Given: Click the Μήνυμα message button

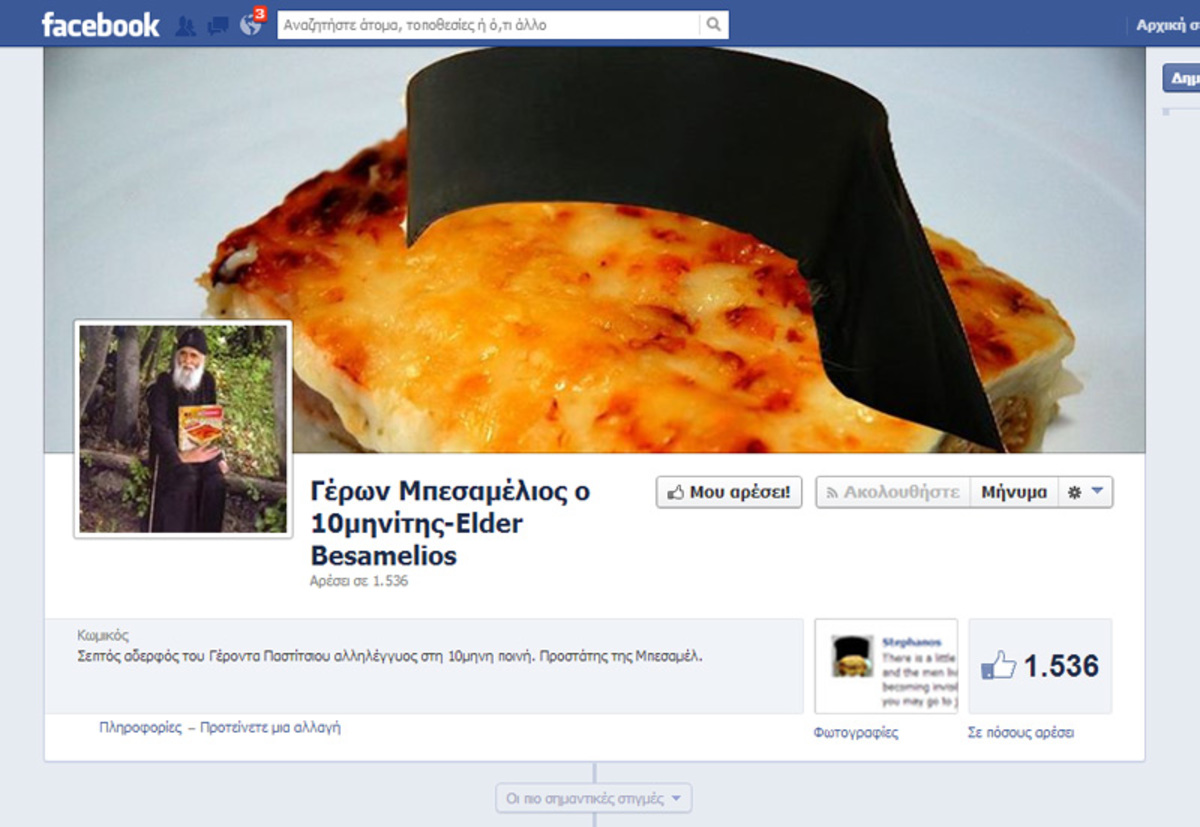Looking at the screenshot, I should pos(1014,492).
